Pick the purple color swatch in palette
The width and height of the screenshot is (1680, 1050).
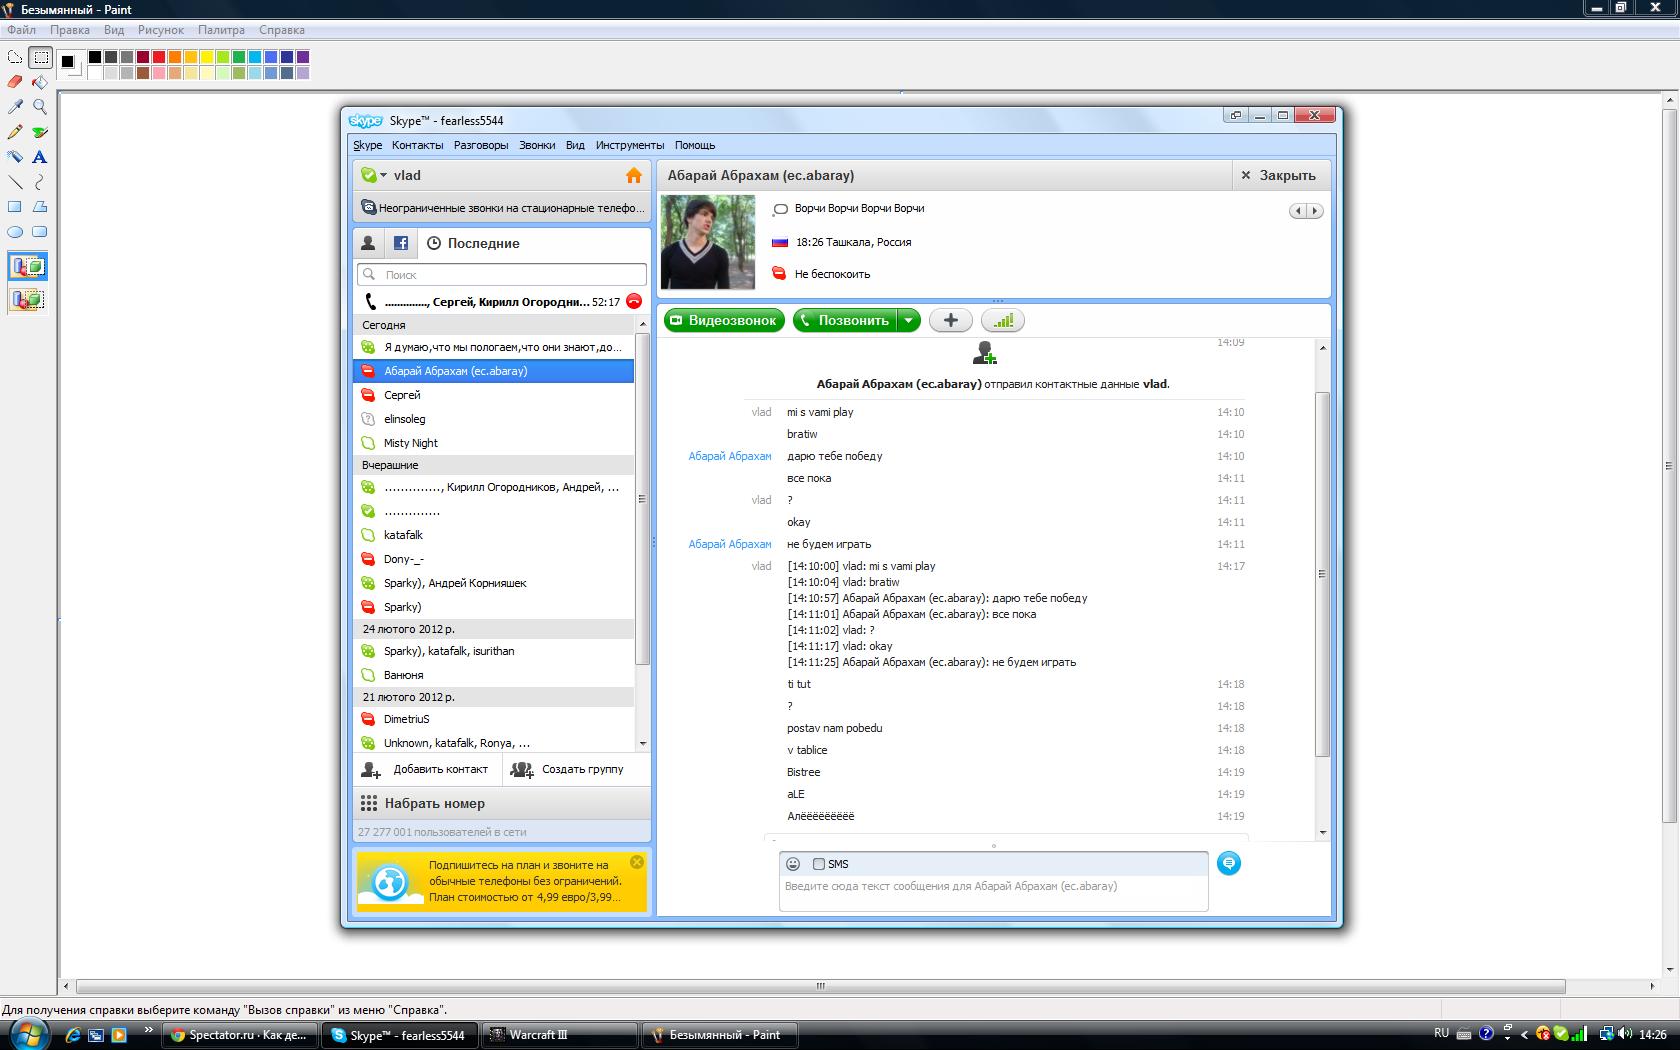[x=303, y=57]
